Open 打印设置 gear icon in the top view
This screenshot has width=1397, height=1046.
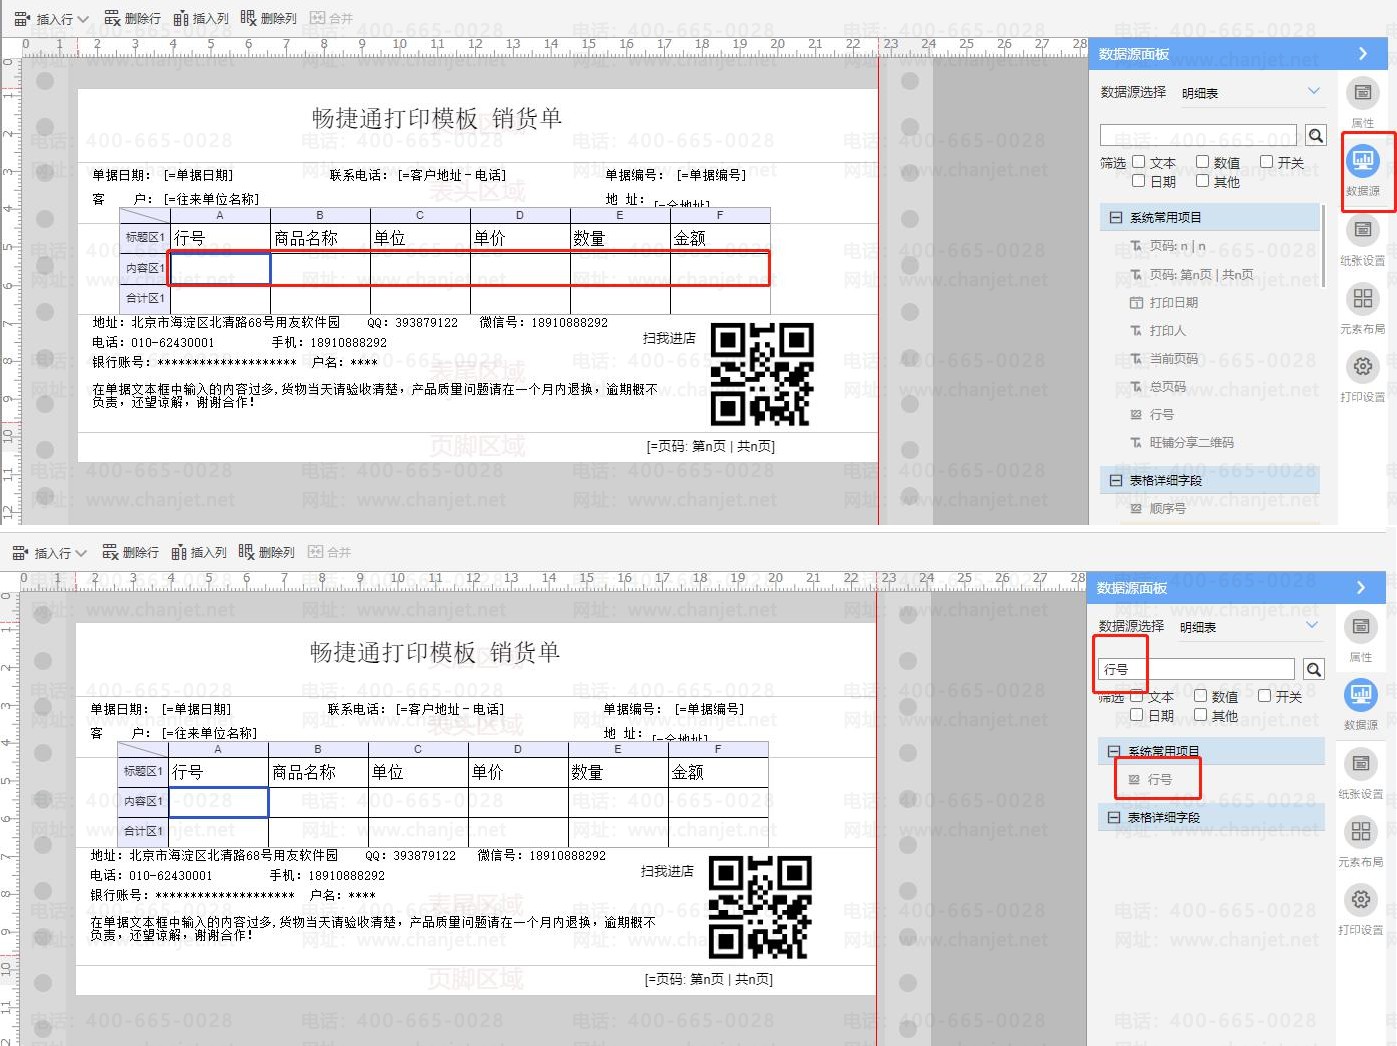point(1362,366)
